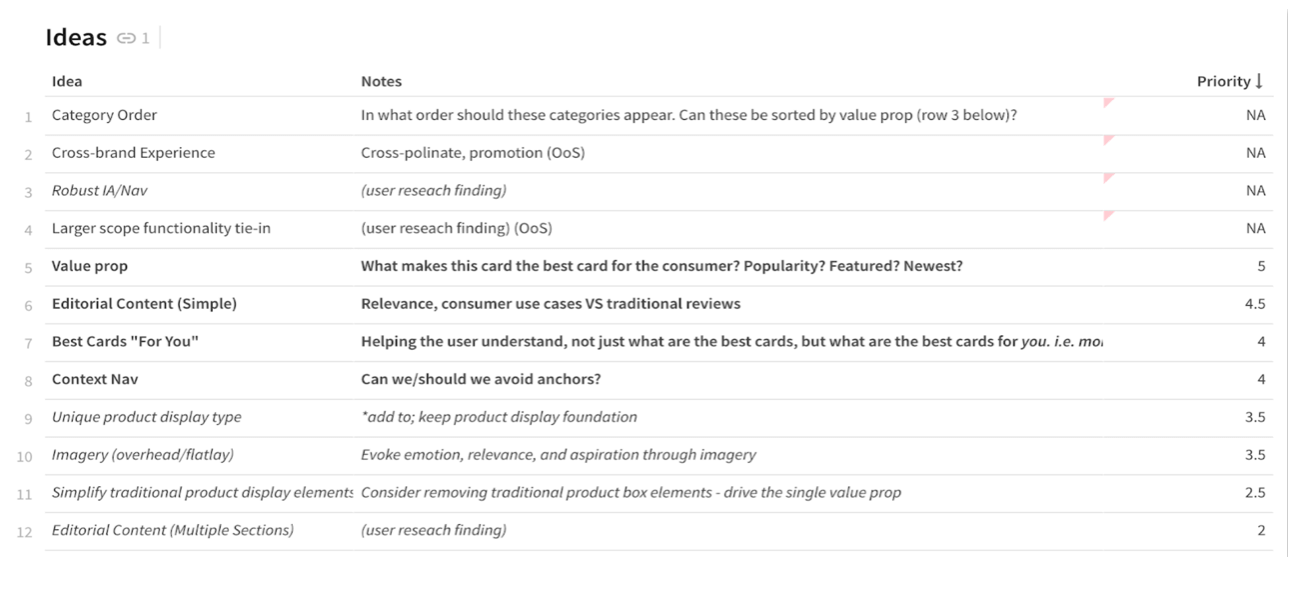Viewport: 1294px width, 606px height.
Task: Click the Value prop idea cell
Action: [90, 266]
